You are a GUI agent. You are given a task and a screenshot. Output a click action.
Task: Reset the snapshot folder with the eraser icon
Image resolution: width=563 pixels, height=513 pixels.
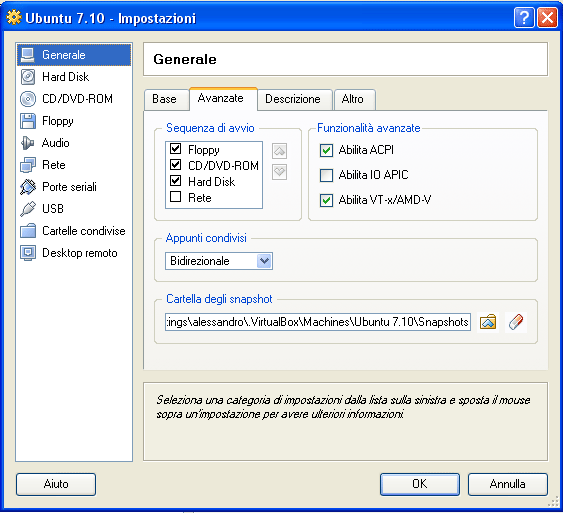516,322
